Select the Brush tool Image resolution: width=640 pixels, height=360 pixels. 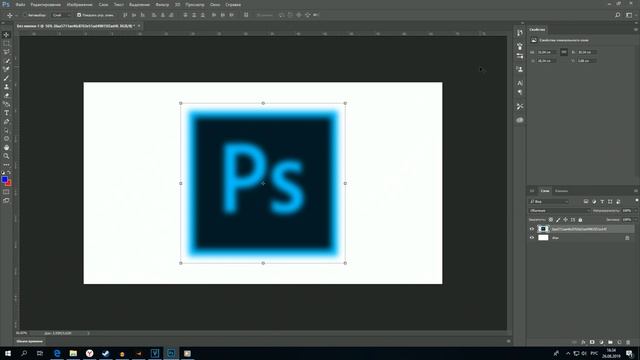pyautogui.click(x=7, y=78)
